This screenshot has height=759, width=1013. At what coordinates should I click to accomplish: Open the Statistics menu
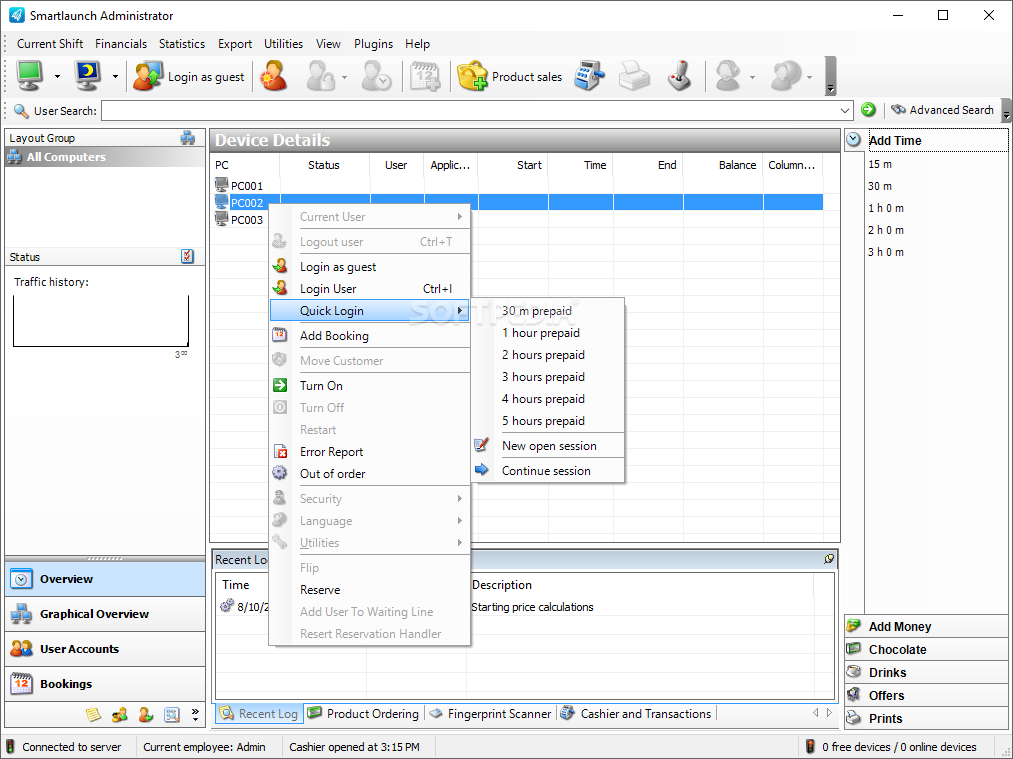click(x=182, y=44)
